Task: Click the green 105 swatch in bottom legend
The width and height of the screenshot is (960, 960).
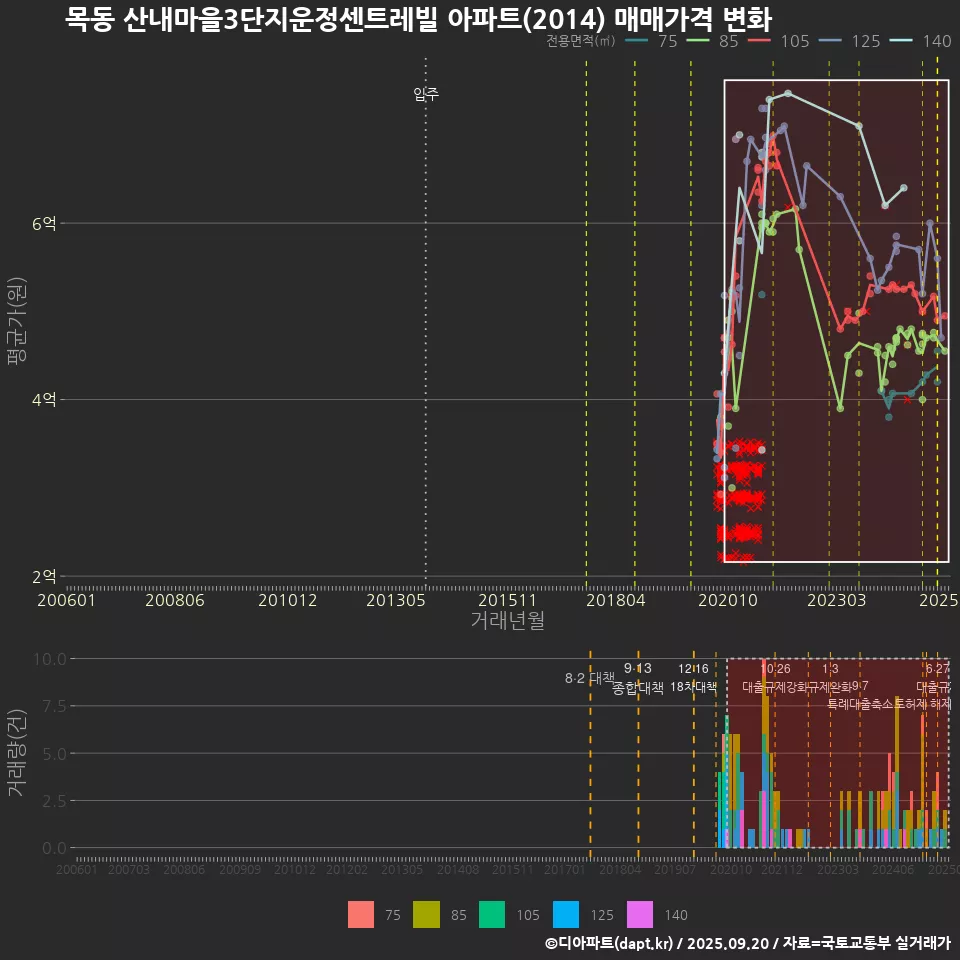Action: (x=493, y=914)
